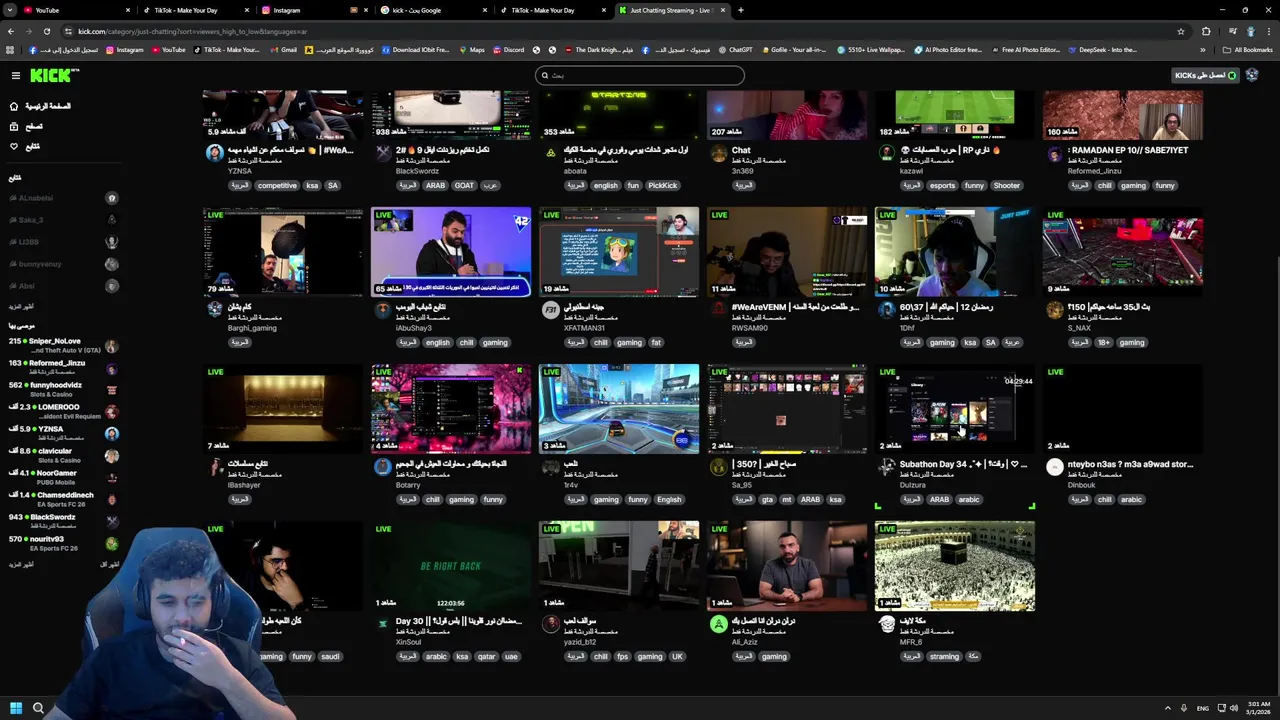Open a new browser tab
The image size is (1280, 720).
(740, 10)
